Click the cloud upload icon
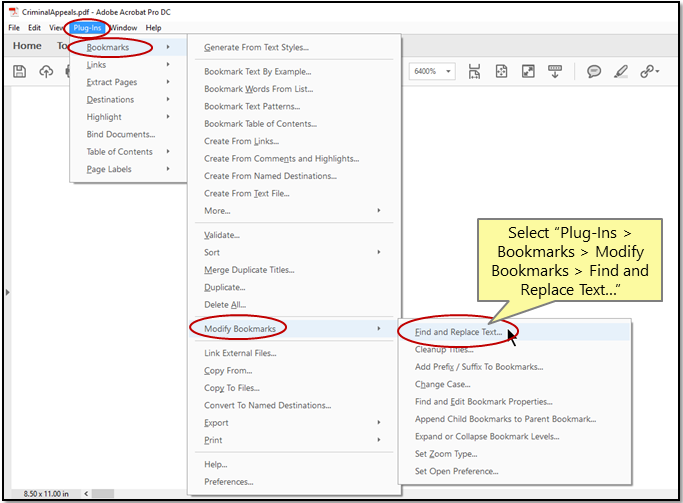The width and height of the screenshot is (683, 503). [x=46, y=71]
